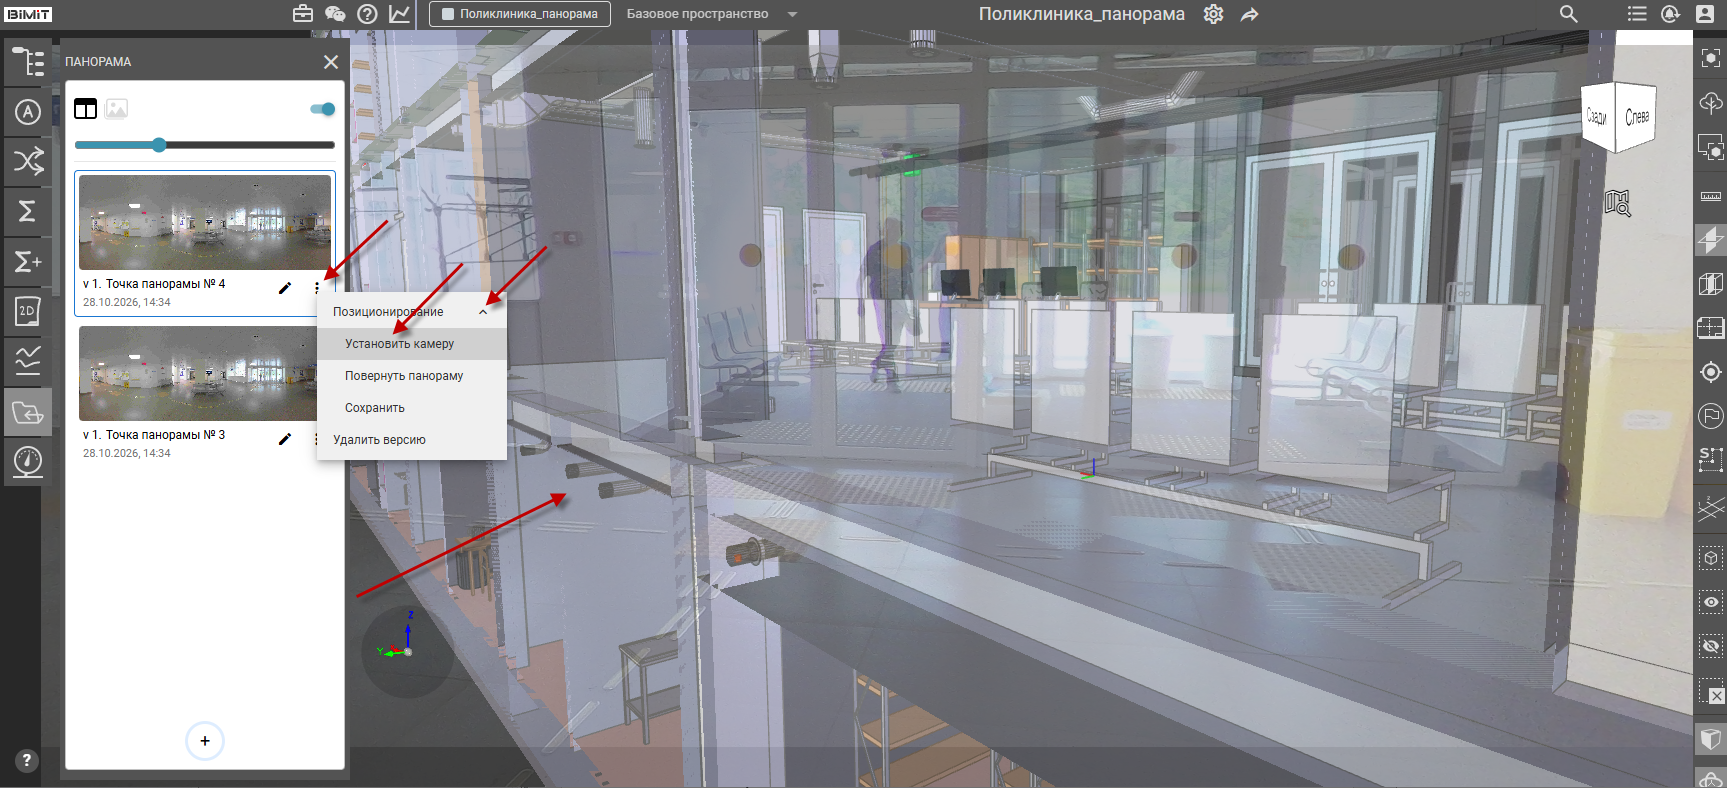Open the model structure tree tool
The height and width of the screenshot is (788, 1727).
point(28,62)
